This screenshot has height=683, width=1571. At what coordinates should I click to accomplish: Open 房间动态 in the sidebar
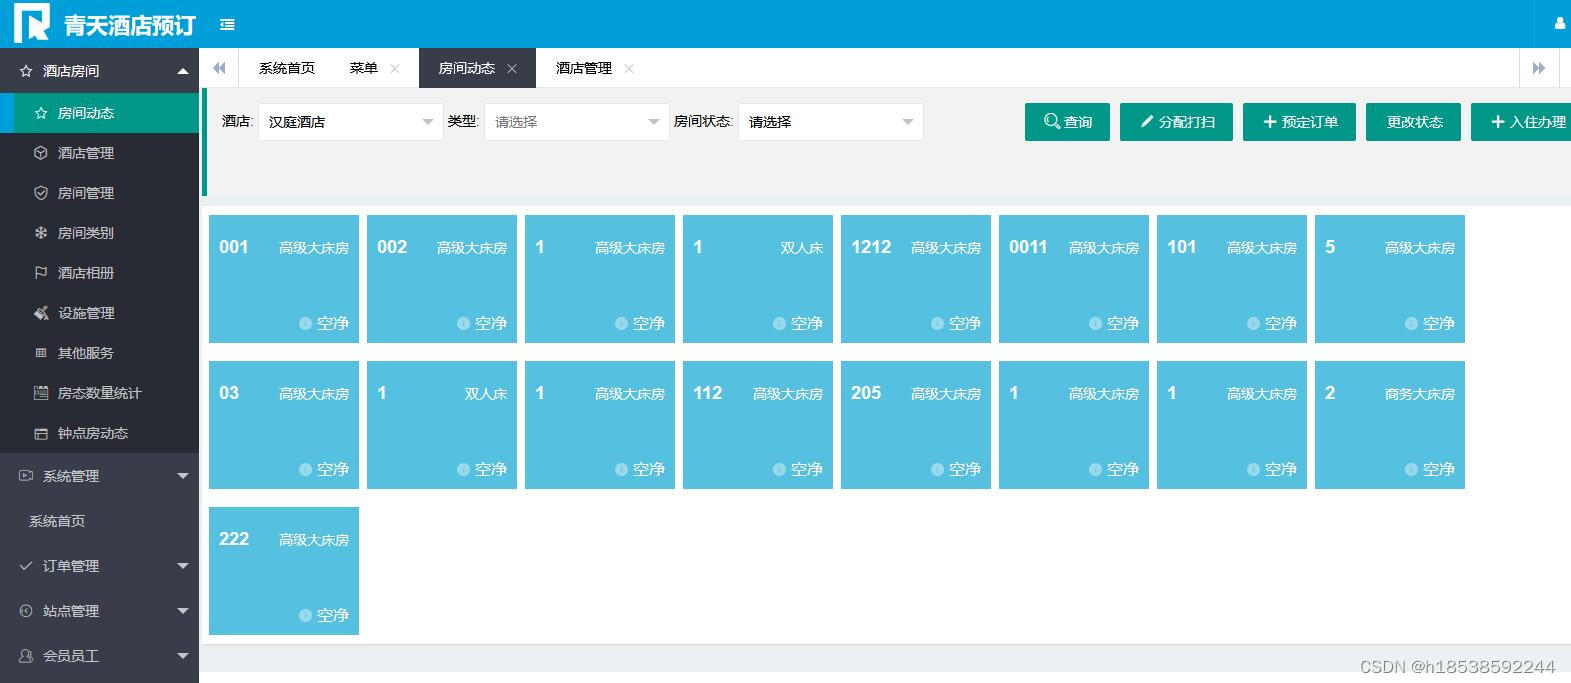pyautogui.click(x=100, y=113)
